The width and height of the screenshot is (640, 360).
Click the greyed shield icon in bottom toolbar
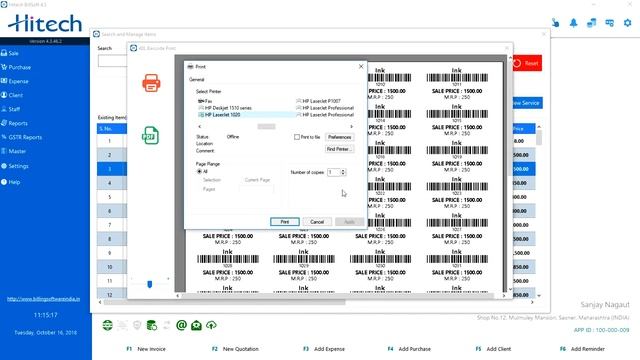pos(137,325)
